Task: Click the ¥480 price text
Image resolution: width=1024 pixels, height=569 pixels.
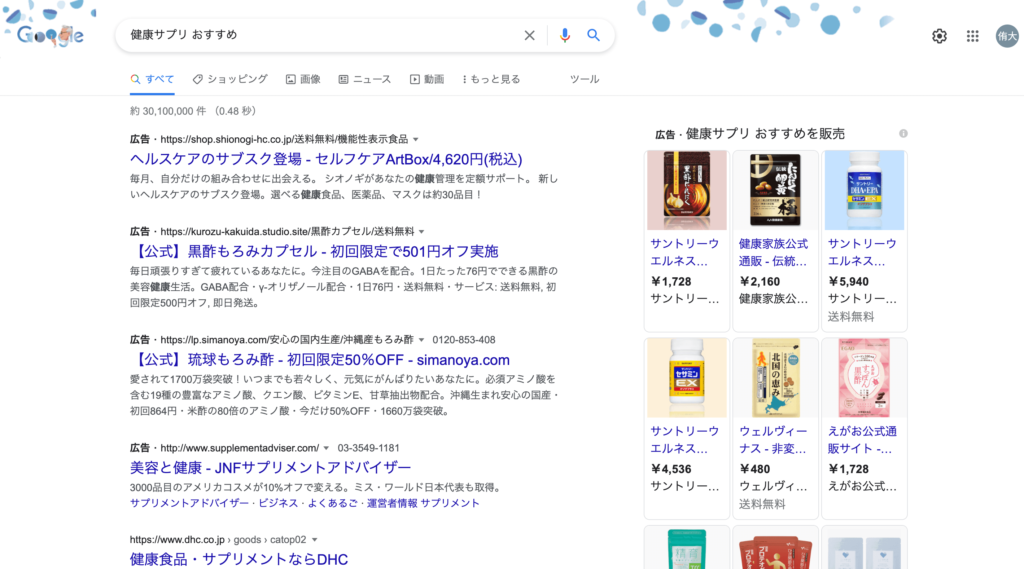Action: (x=754, y=469)
